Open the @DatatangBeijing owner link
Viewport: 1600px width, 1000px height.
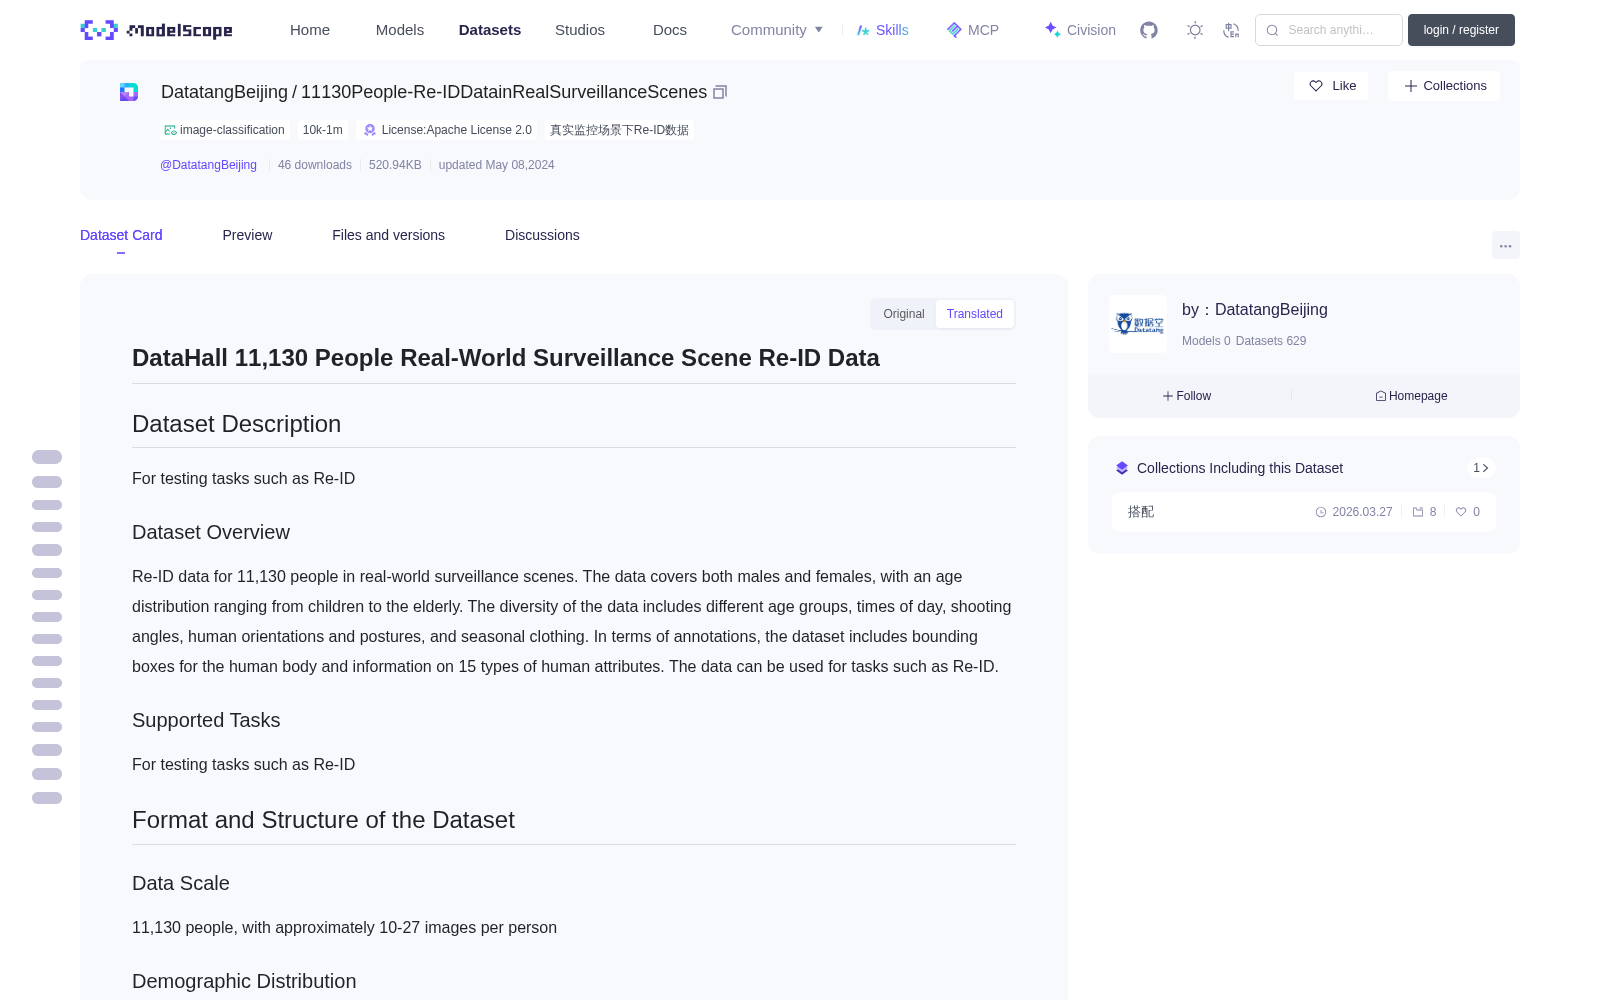[208, 165]
